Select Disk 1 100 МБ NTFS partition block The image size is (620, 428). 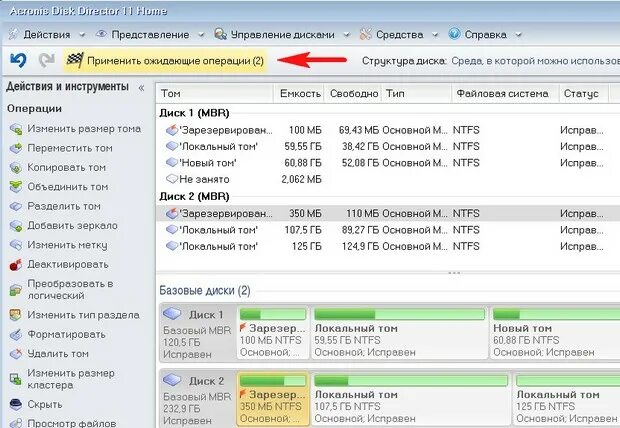pos(273,333)
